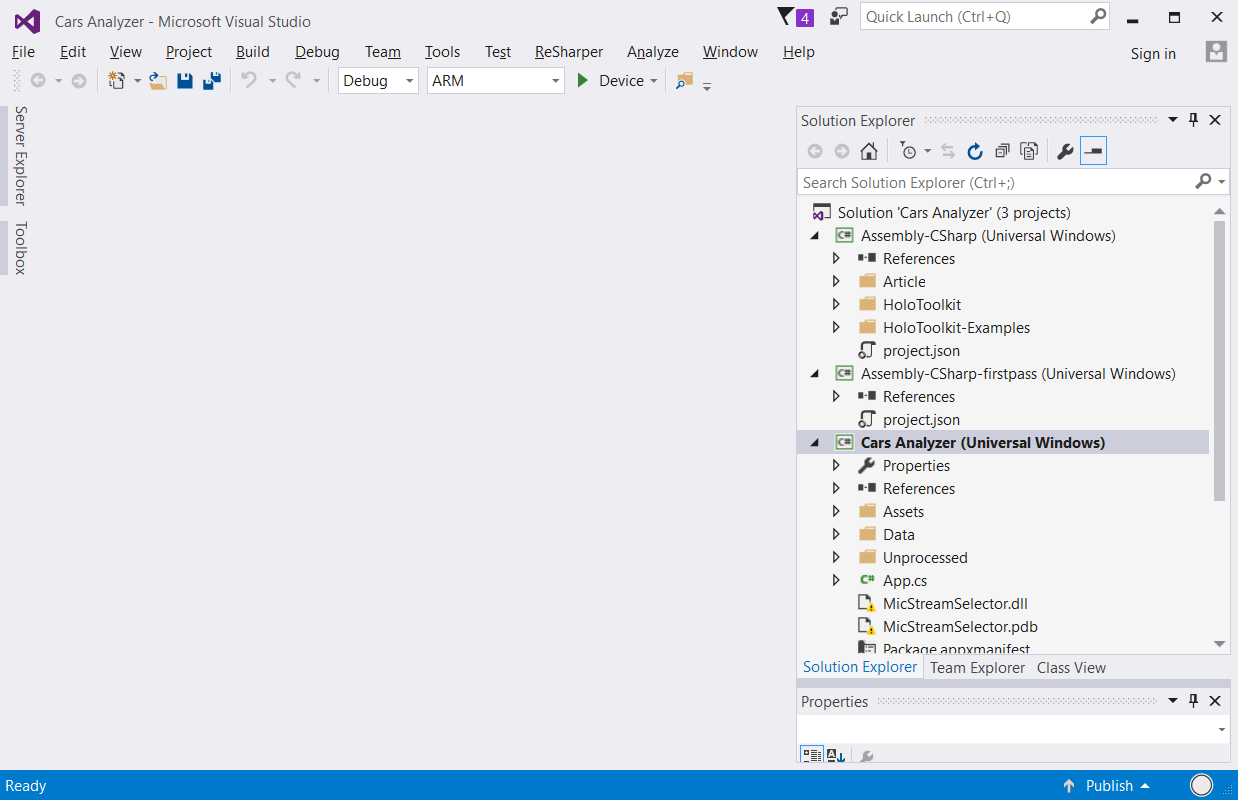The image size is (1238, 800).
Task: Open the Properties object selector dropdown
Action: coord(1222,730)
